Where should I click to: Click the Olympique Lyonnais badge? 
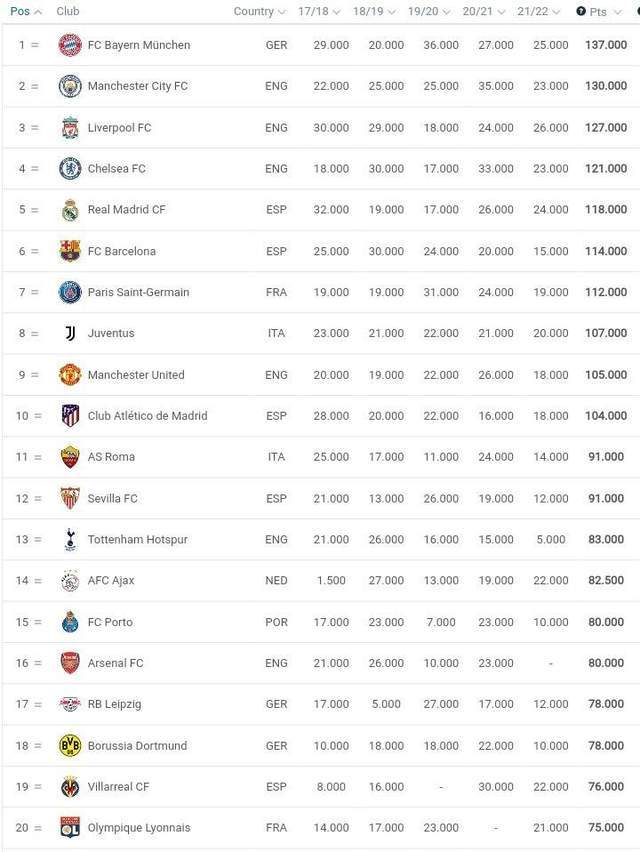click(x=70, y=828)
